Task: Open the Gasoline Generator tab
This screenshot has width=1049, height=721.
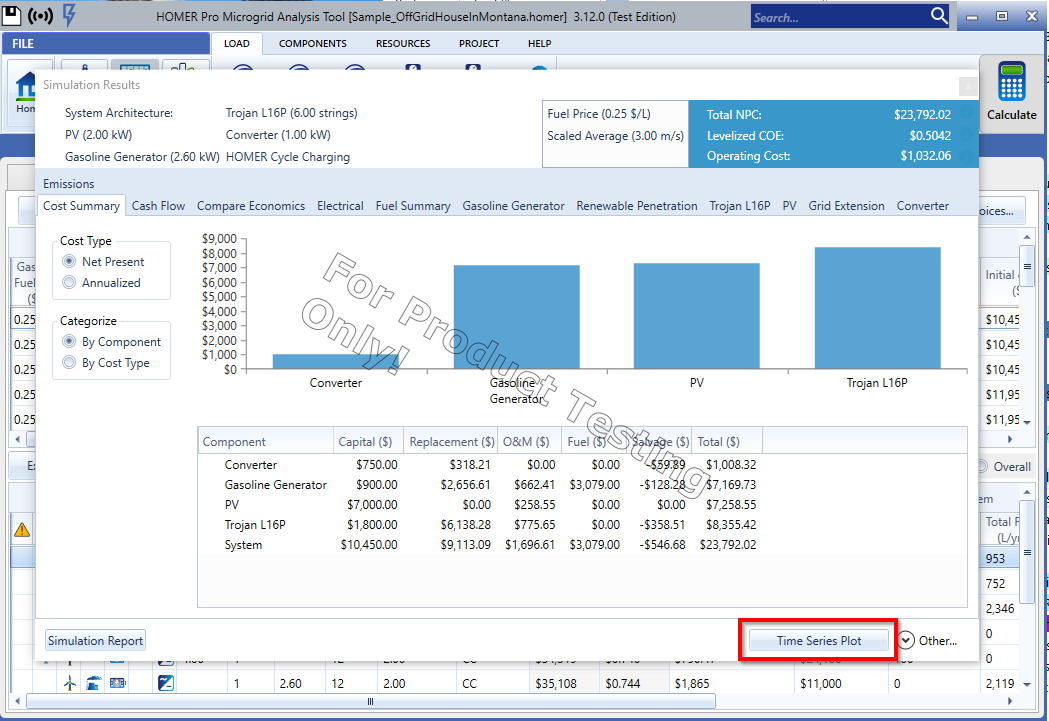Action: (x=513, y=206)
